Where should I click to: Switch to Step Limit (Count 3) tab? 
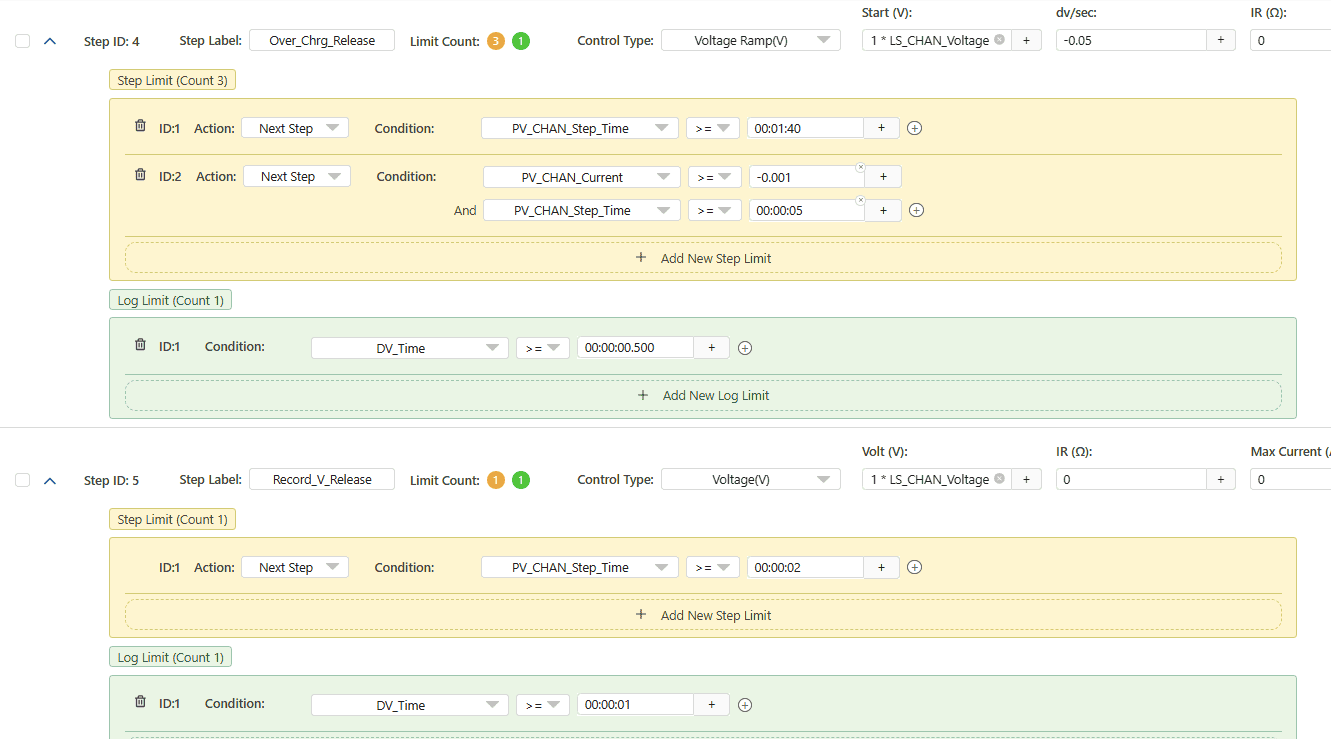[172, 80]
